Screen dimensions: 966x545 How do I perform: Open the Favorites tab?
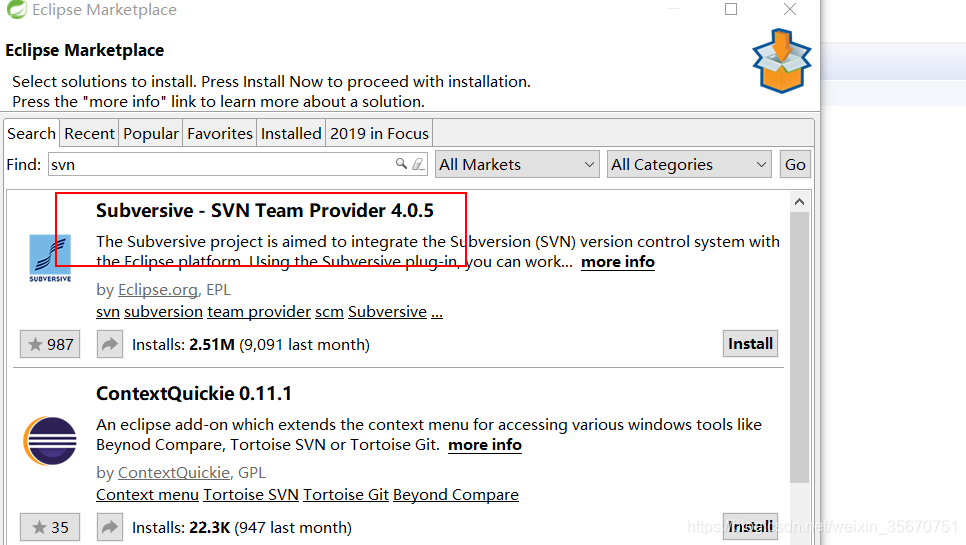tap(220, 134)
